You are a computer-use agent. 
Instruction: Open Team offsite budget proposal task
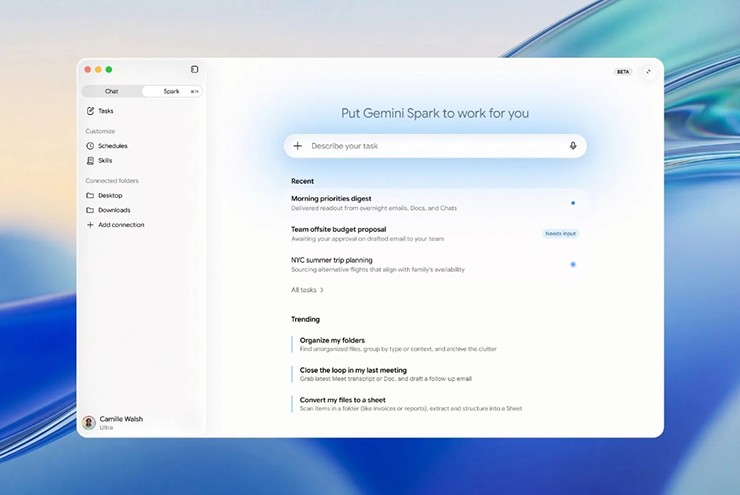click(435, 234)
